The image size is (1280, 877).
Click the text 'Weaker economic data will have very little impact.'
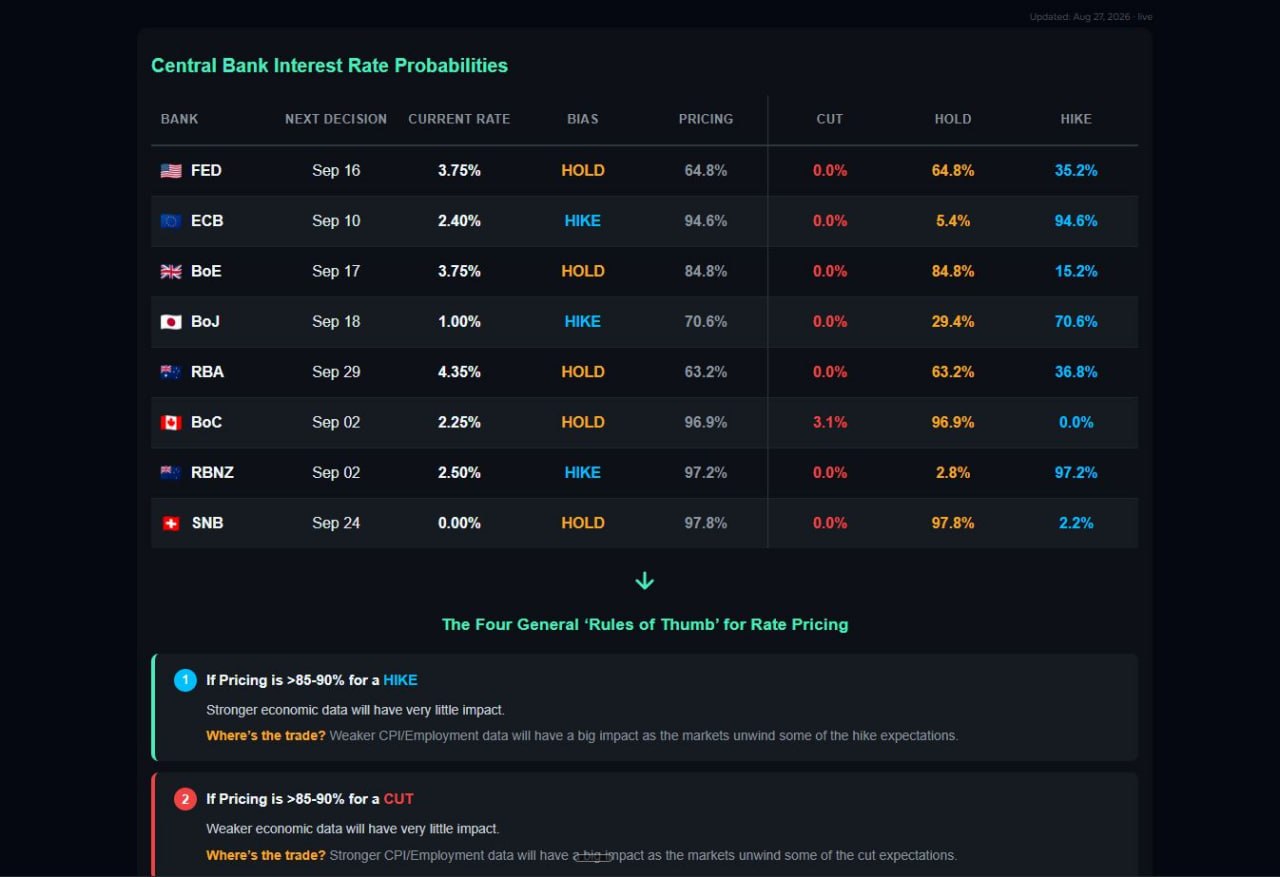coord(352,829)
